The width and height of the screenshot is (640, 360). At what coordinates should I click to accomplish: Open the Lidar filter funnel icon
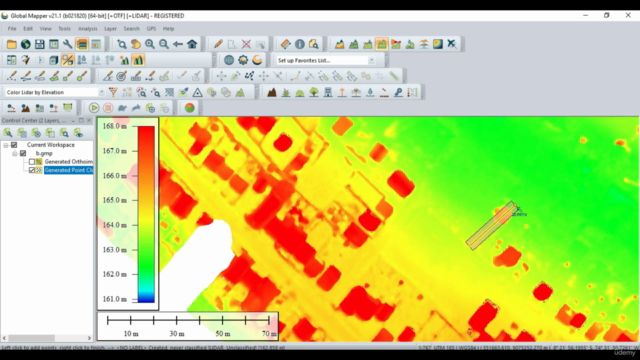(113, 92)
